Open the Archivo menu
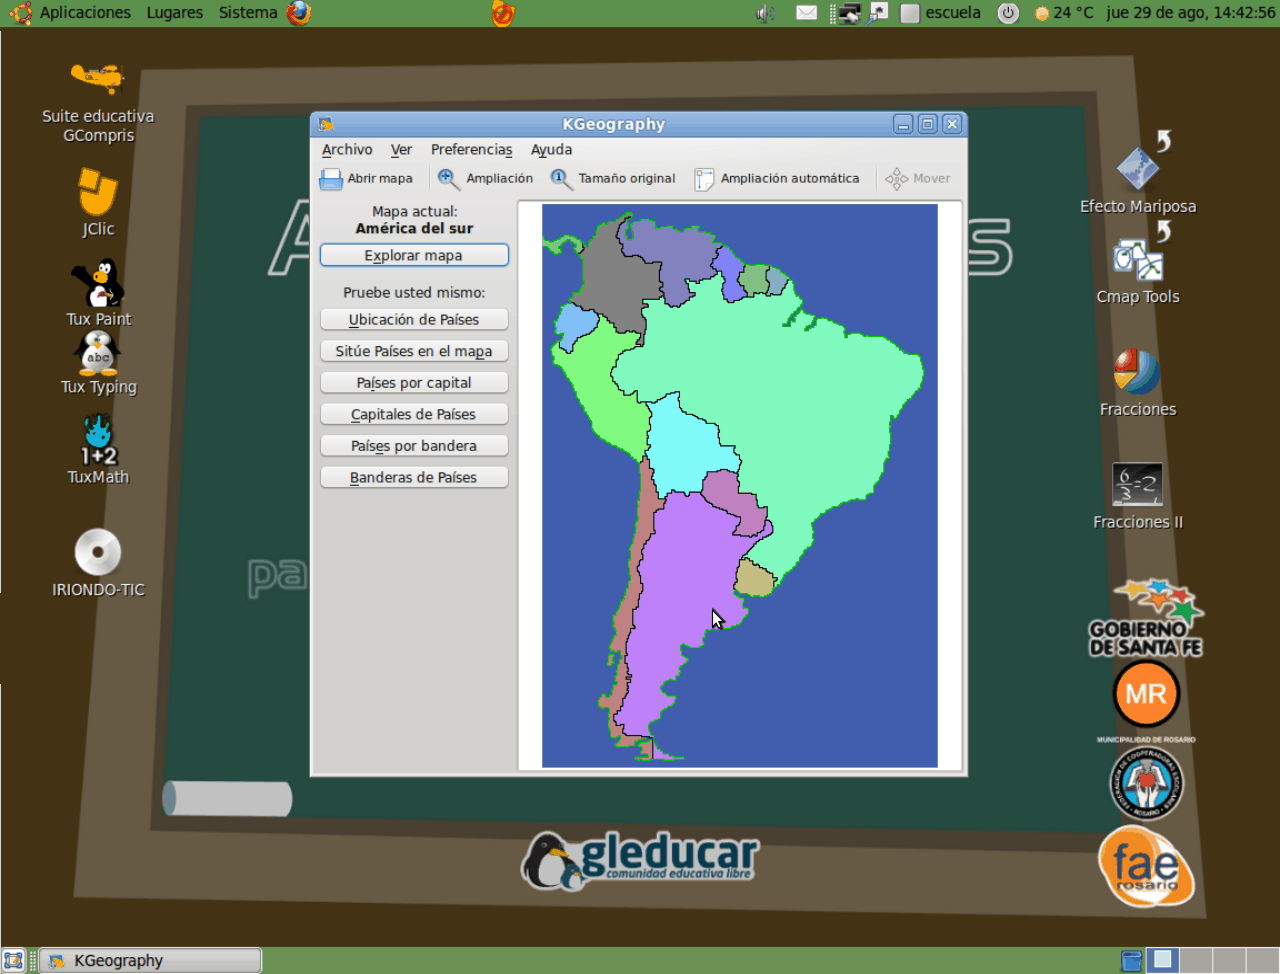 tap(347, 150)
